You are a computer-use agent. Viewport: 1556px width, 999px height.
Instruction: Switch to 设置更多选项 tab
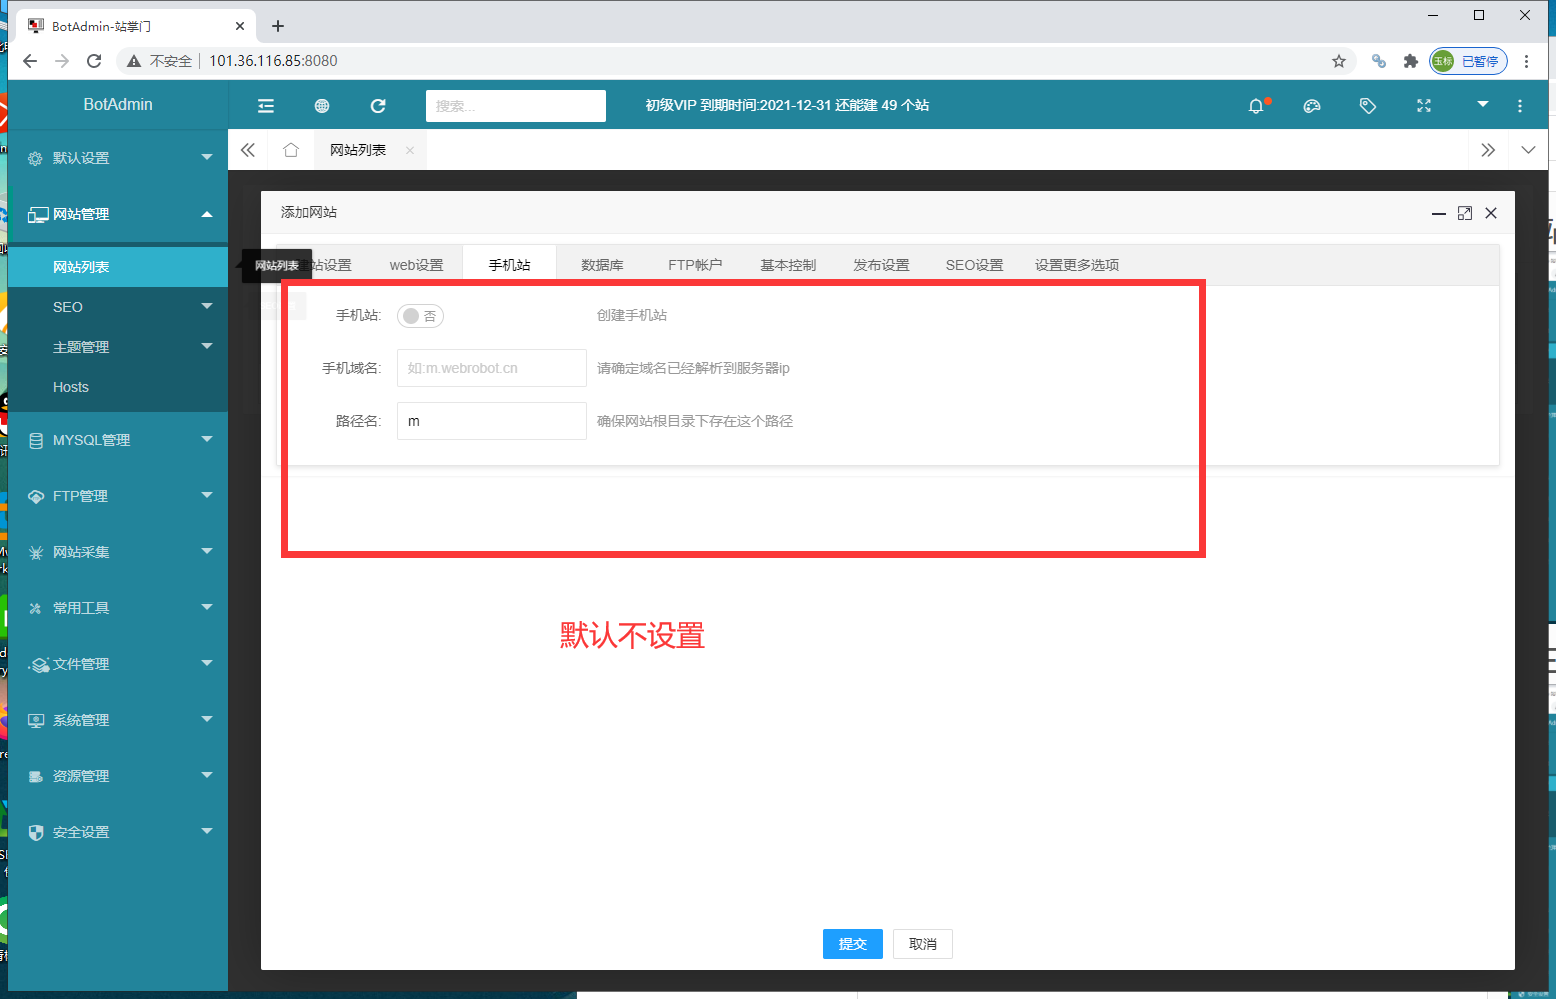pos(1077,265)
